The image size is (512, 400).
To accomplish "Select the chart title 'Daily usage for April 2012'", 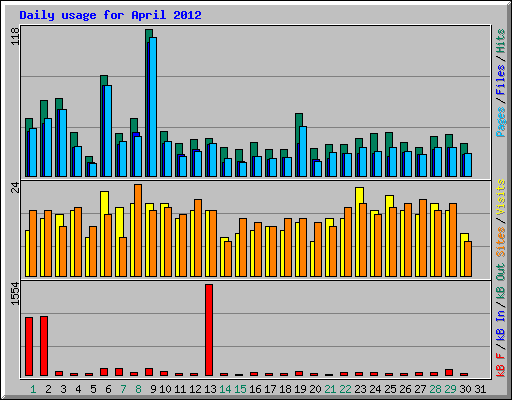I will [110, 15].
